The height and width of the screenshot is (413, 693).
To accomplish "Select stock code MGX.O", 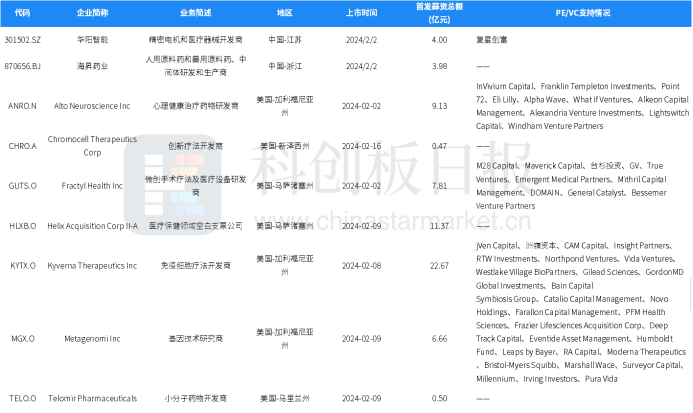I will (23, 339).
